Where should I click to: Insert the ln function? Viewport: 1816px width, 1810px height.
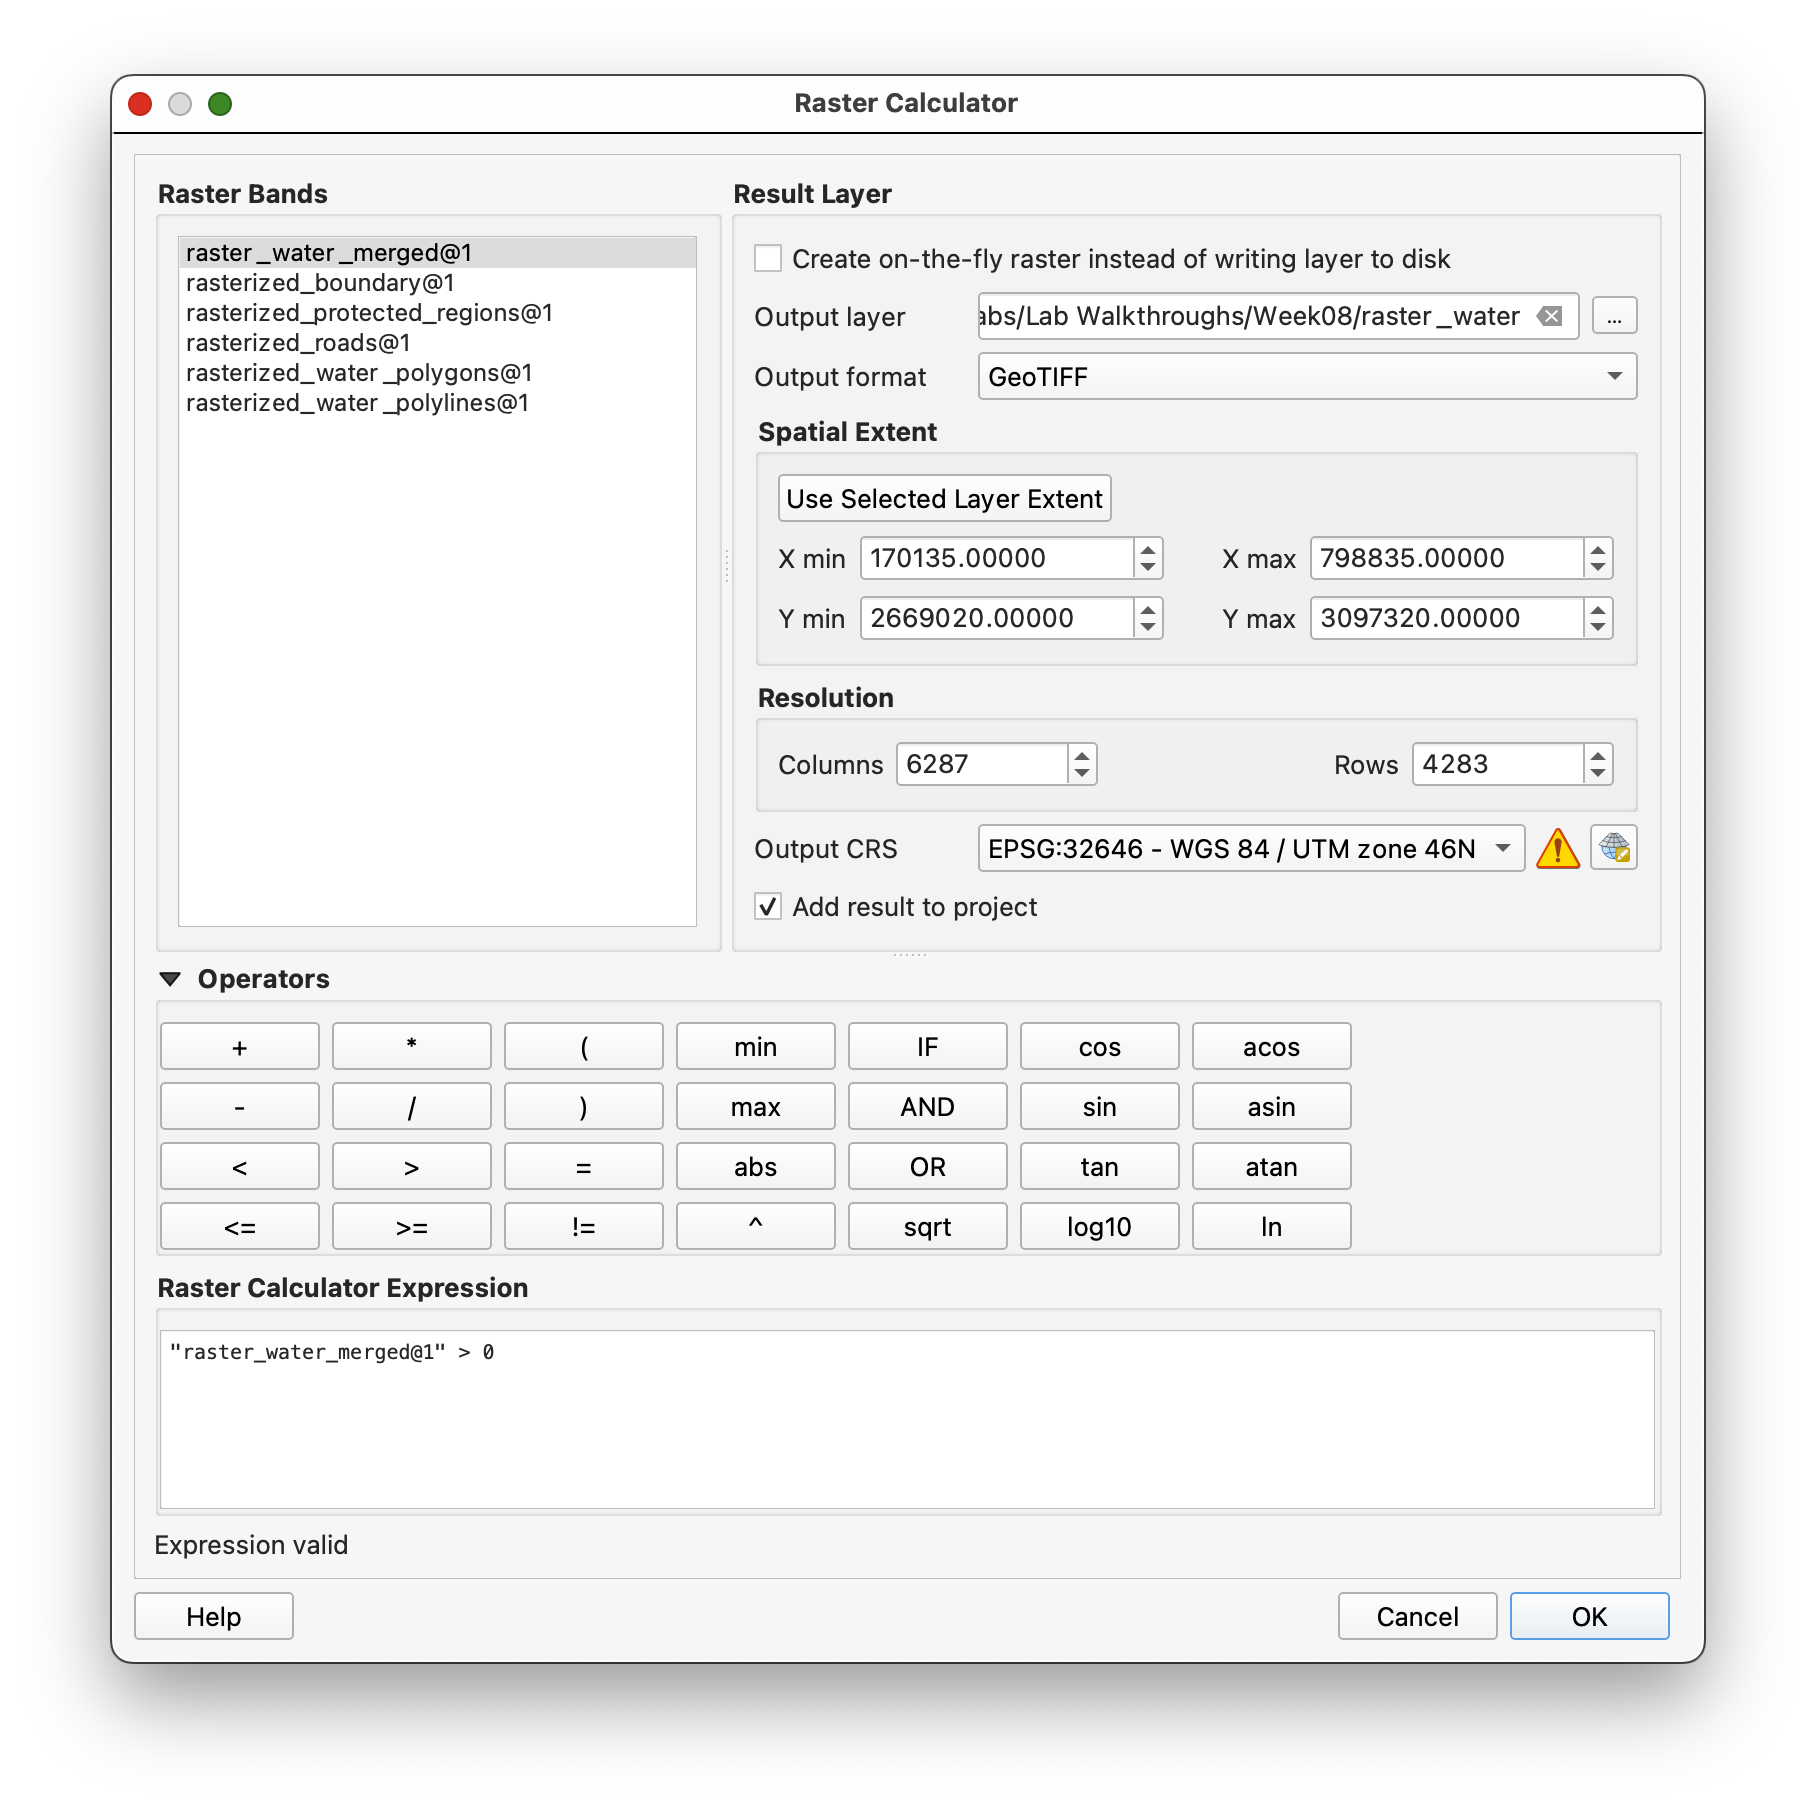tap(1272, 1227)
